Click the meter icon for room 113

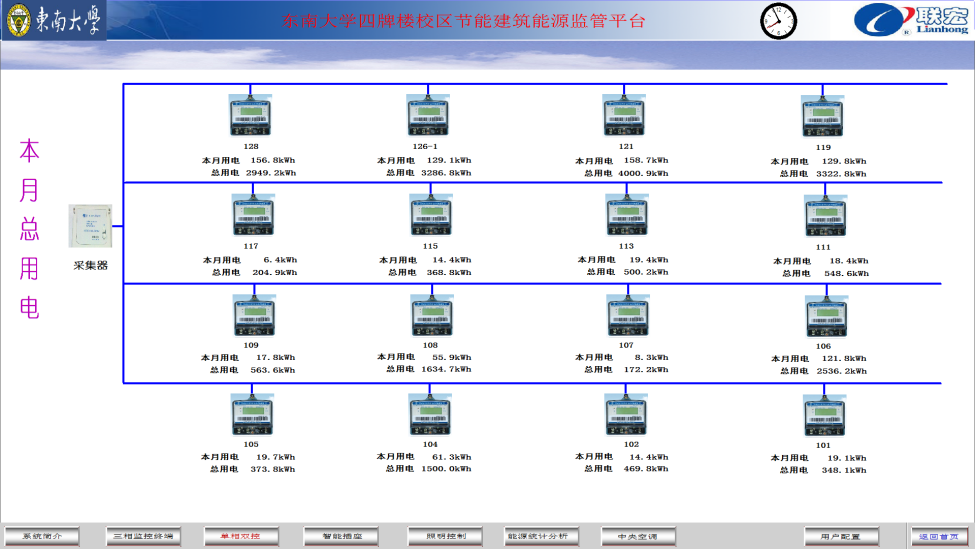[x=626, y=215]
